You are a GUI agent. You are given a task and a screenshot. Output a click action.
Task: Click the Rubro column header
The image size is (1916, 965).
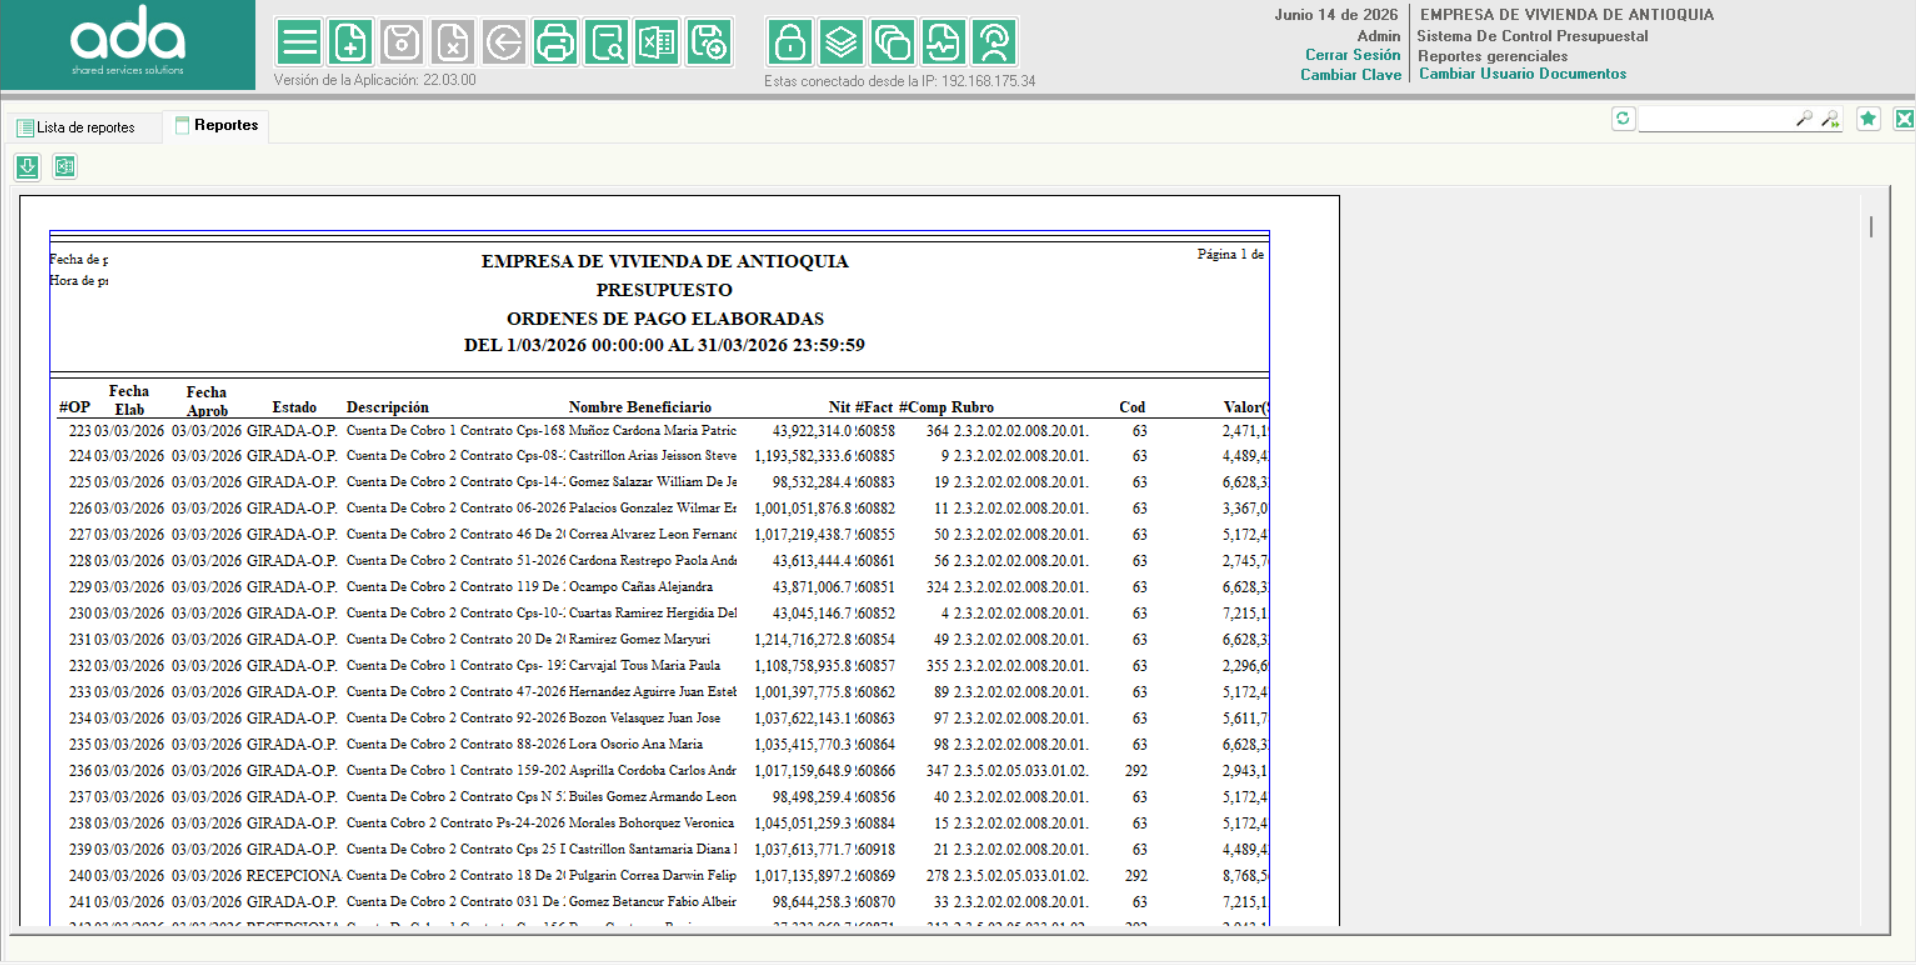(x=972, y=407)
